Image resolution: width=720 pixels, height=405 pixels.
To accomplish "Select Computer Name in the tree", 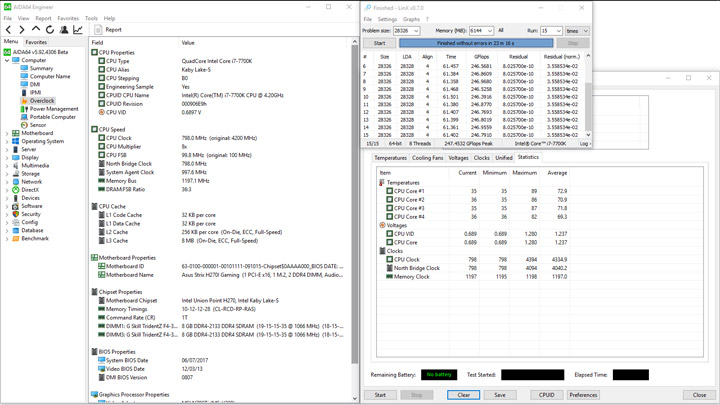I will (x=50, y=76).
